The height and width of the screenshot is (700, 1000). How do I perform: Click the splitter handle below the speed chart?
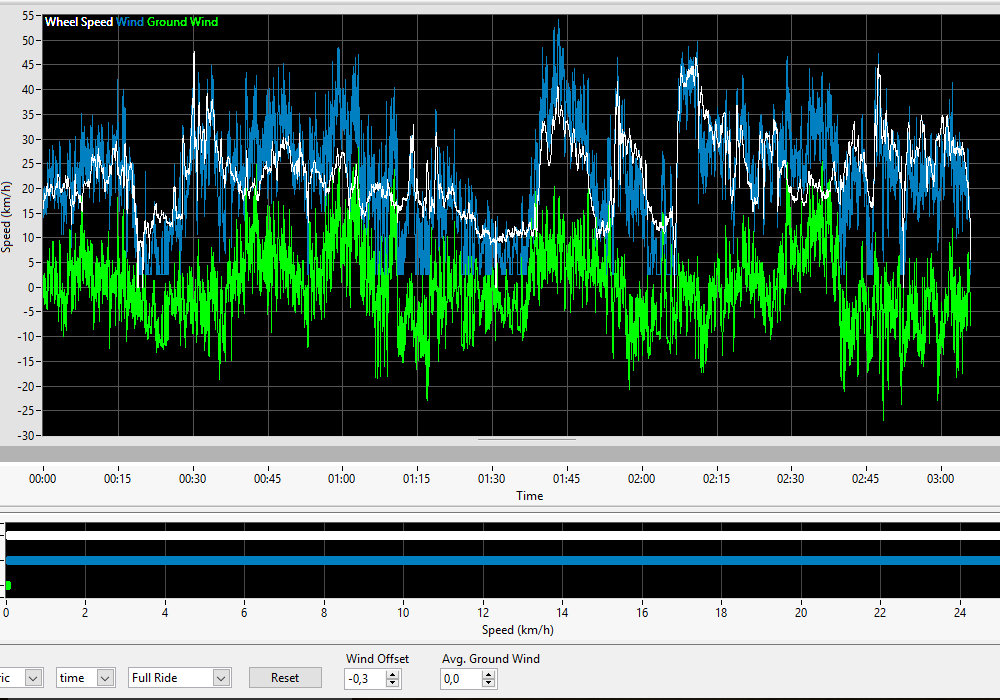pyautogui.click(x=527, y=438)
